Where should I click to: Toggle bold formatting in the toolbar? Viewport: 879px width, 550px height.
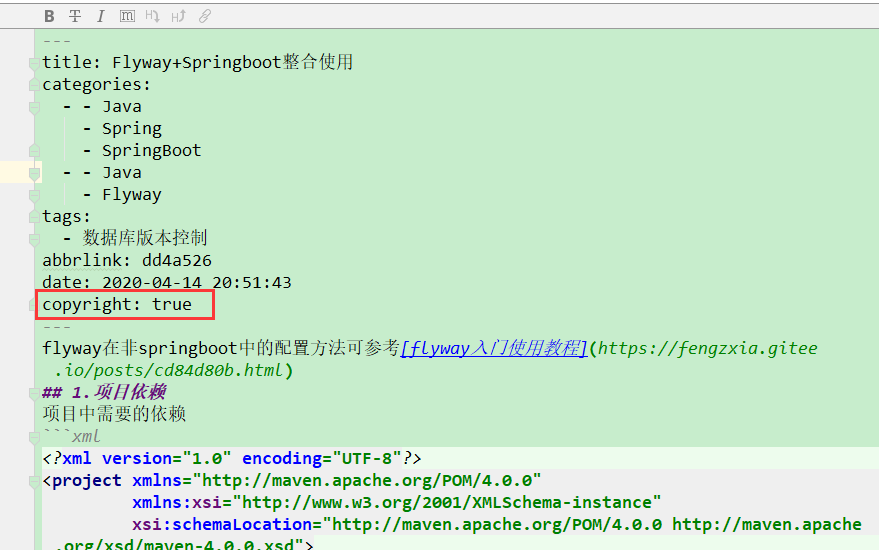coord(49,16)
